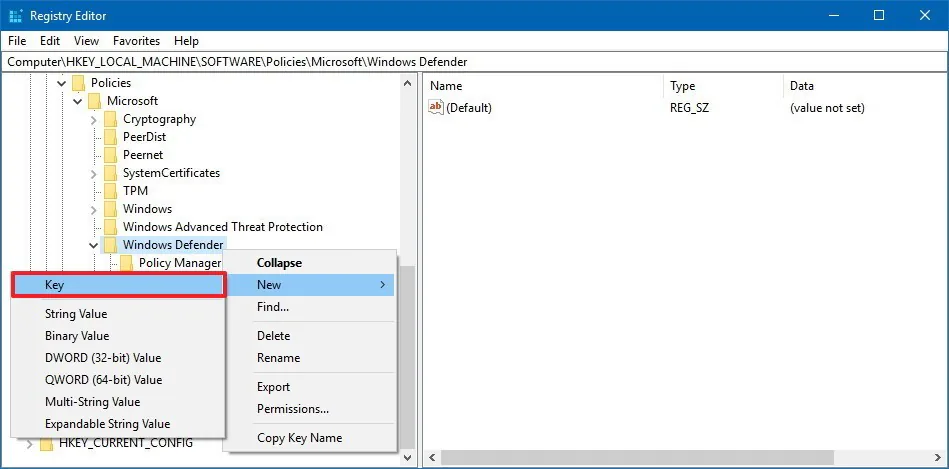Click the HKEY_CURRENT_CONFIG folder icon

tap(46, 444)
